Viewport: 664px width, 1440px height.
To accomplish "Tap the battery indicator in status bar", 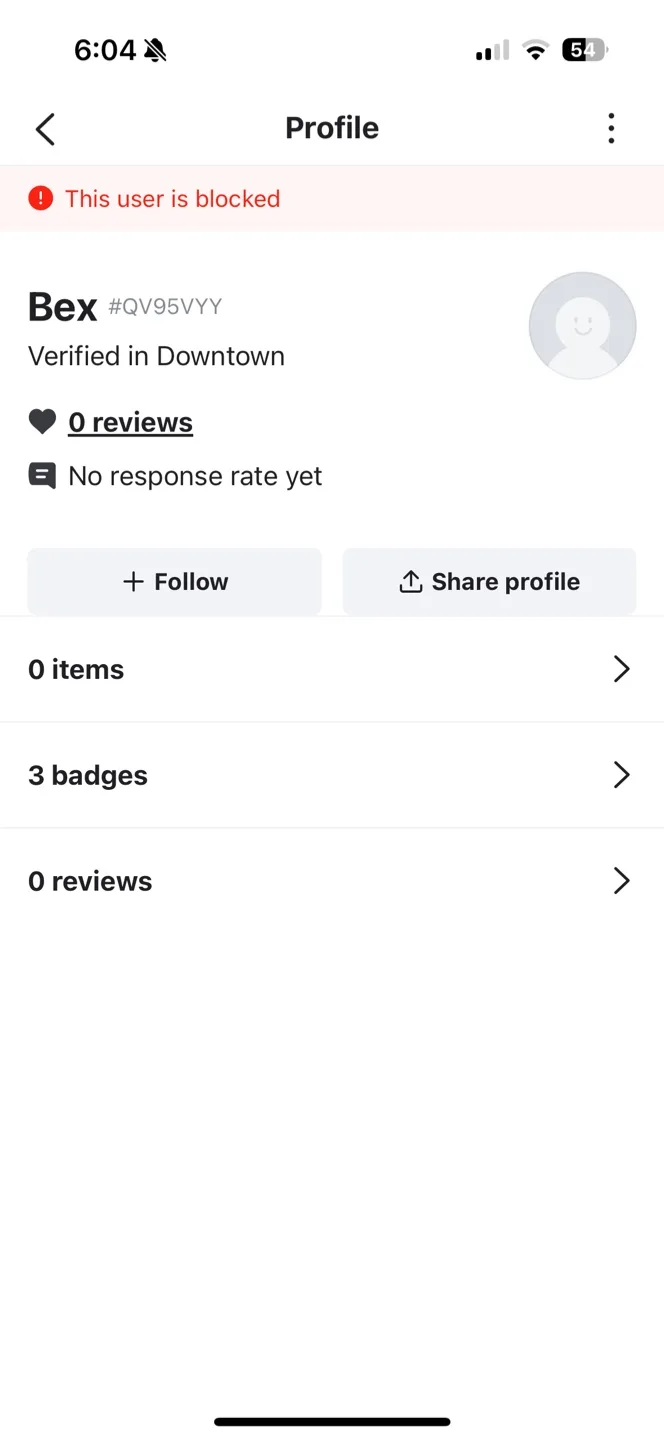I will pos(585,50).
